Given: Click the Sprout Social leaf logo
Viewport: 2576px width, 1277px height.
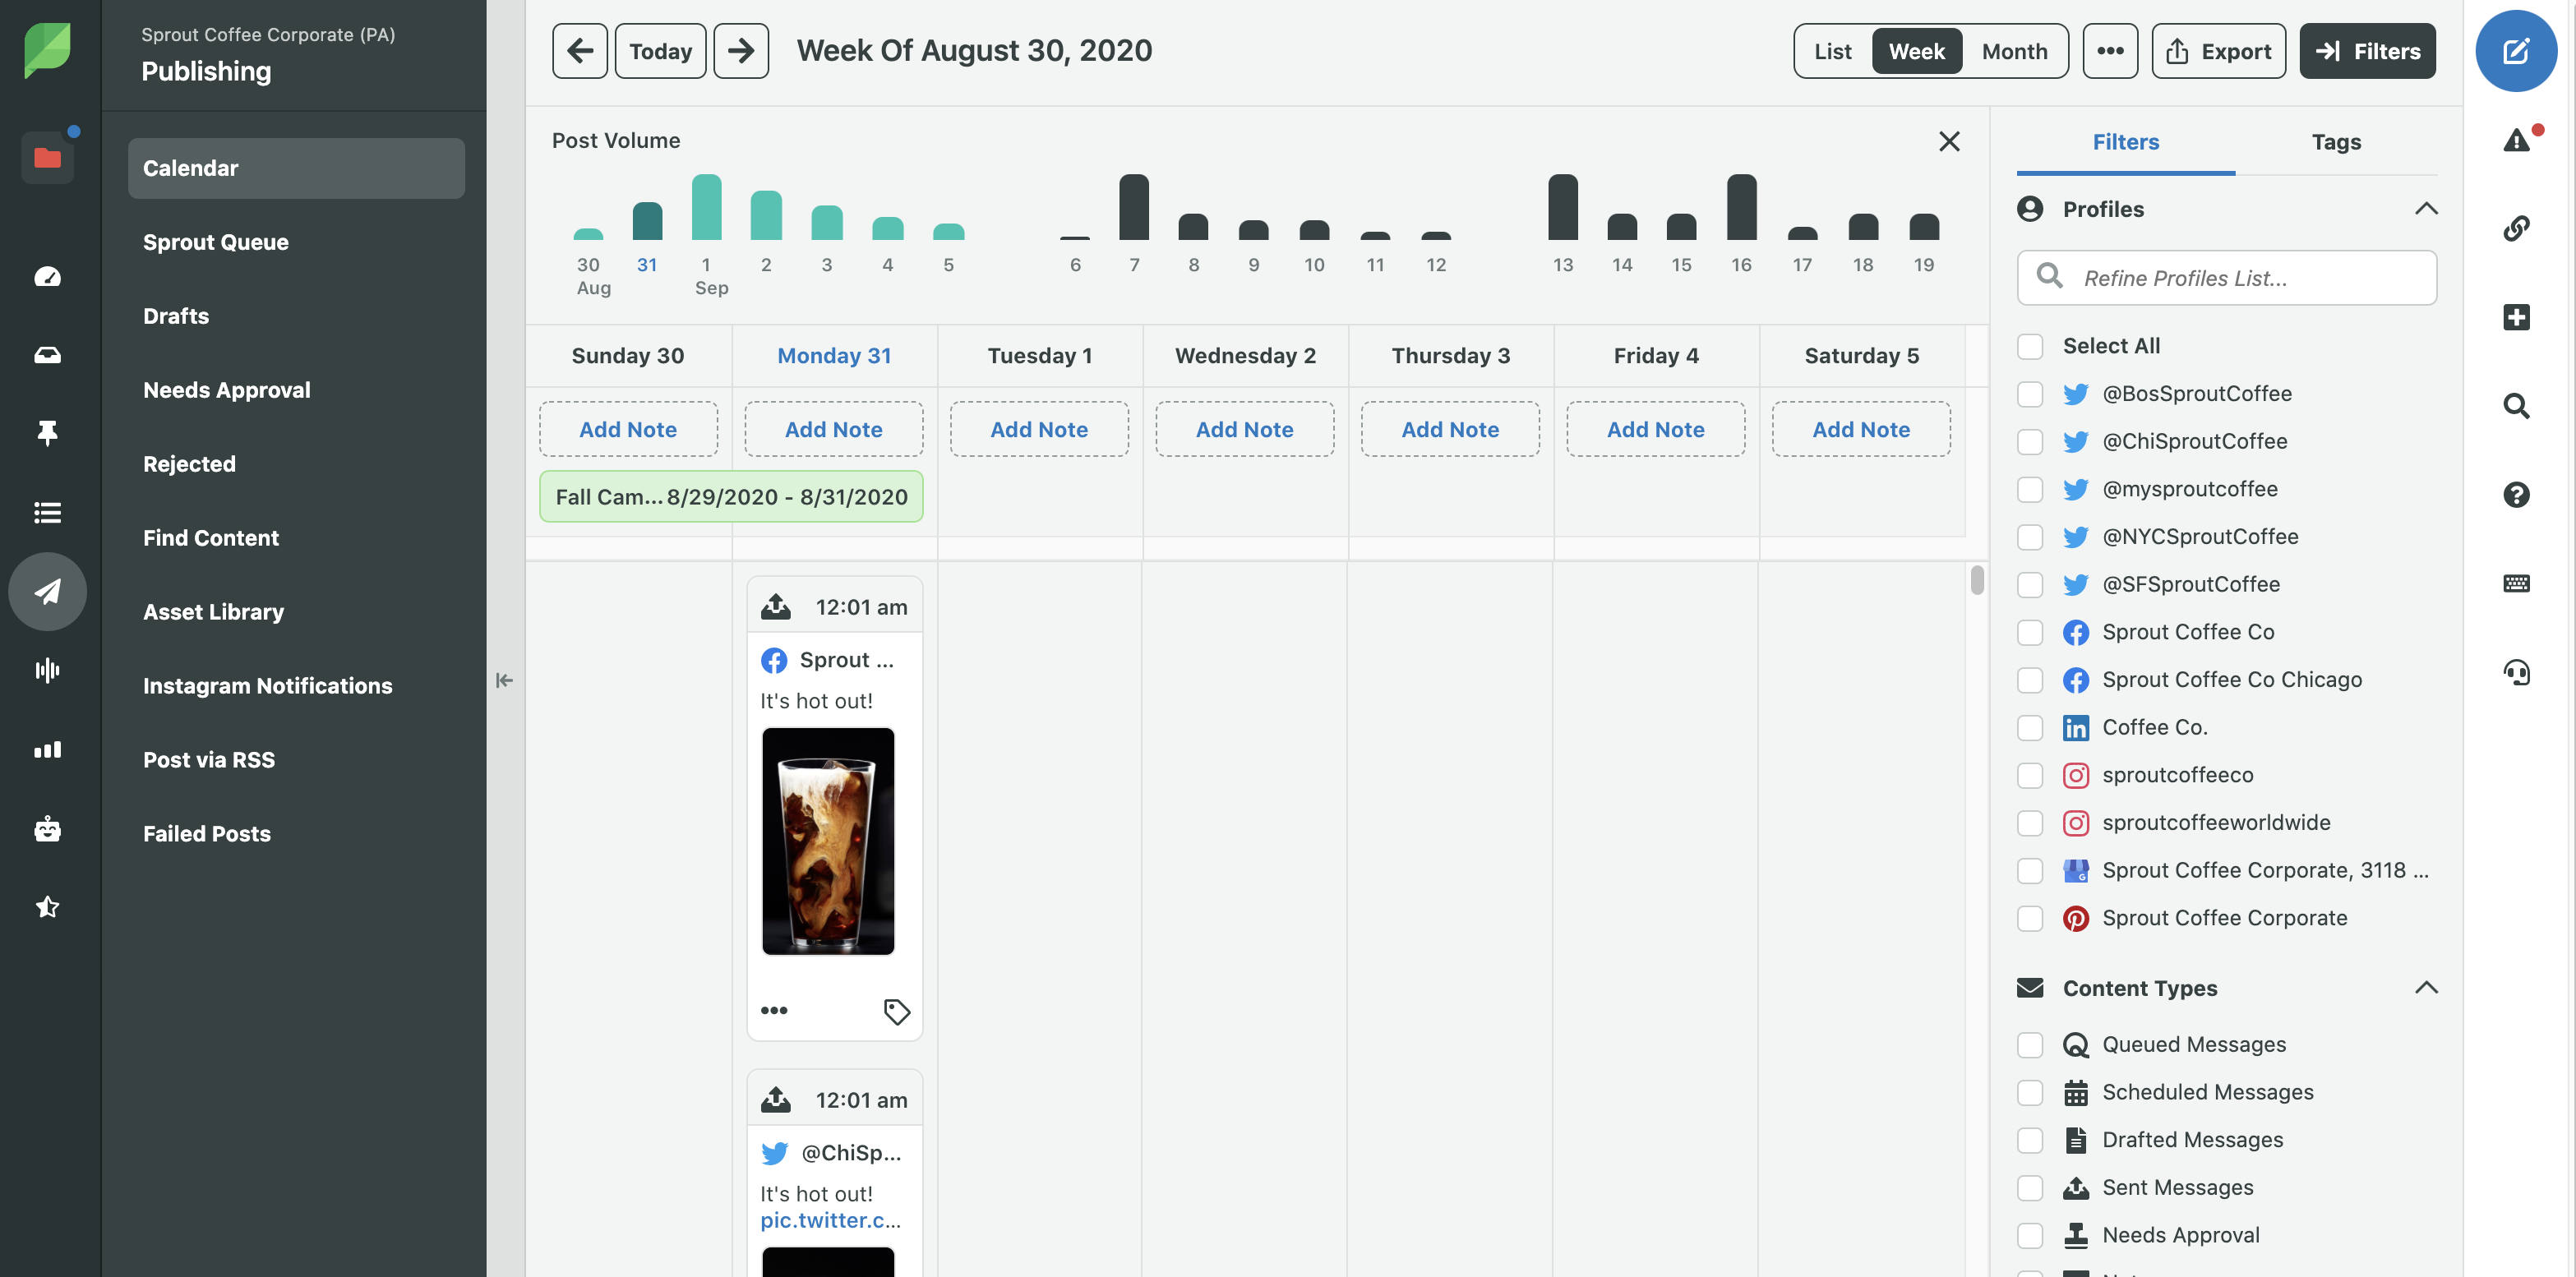Looking at the screenshot, I should 47,50.
